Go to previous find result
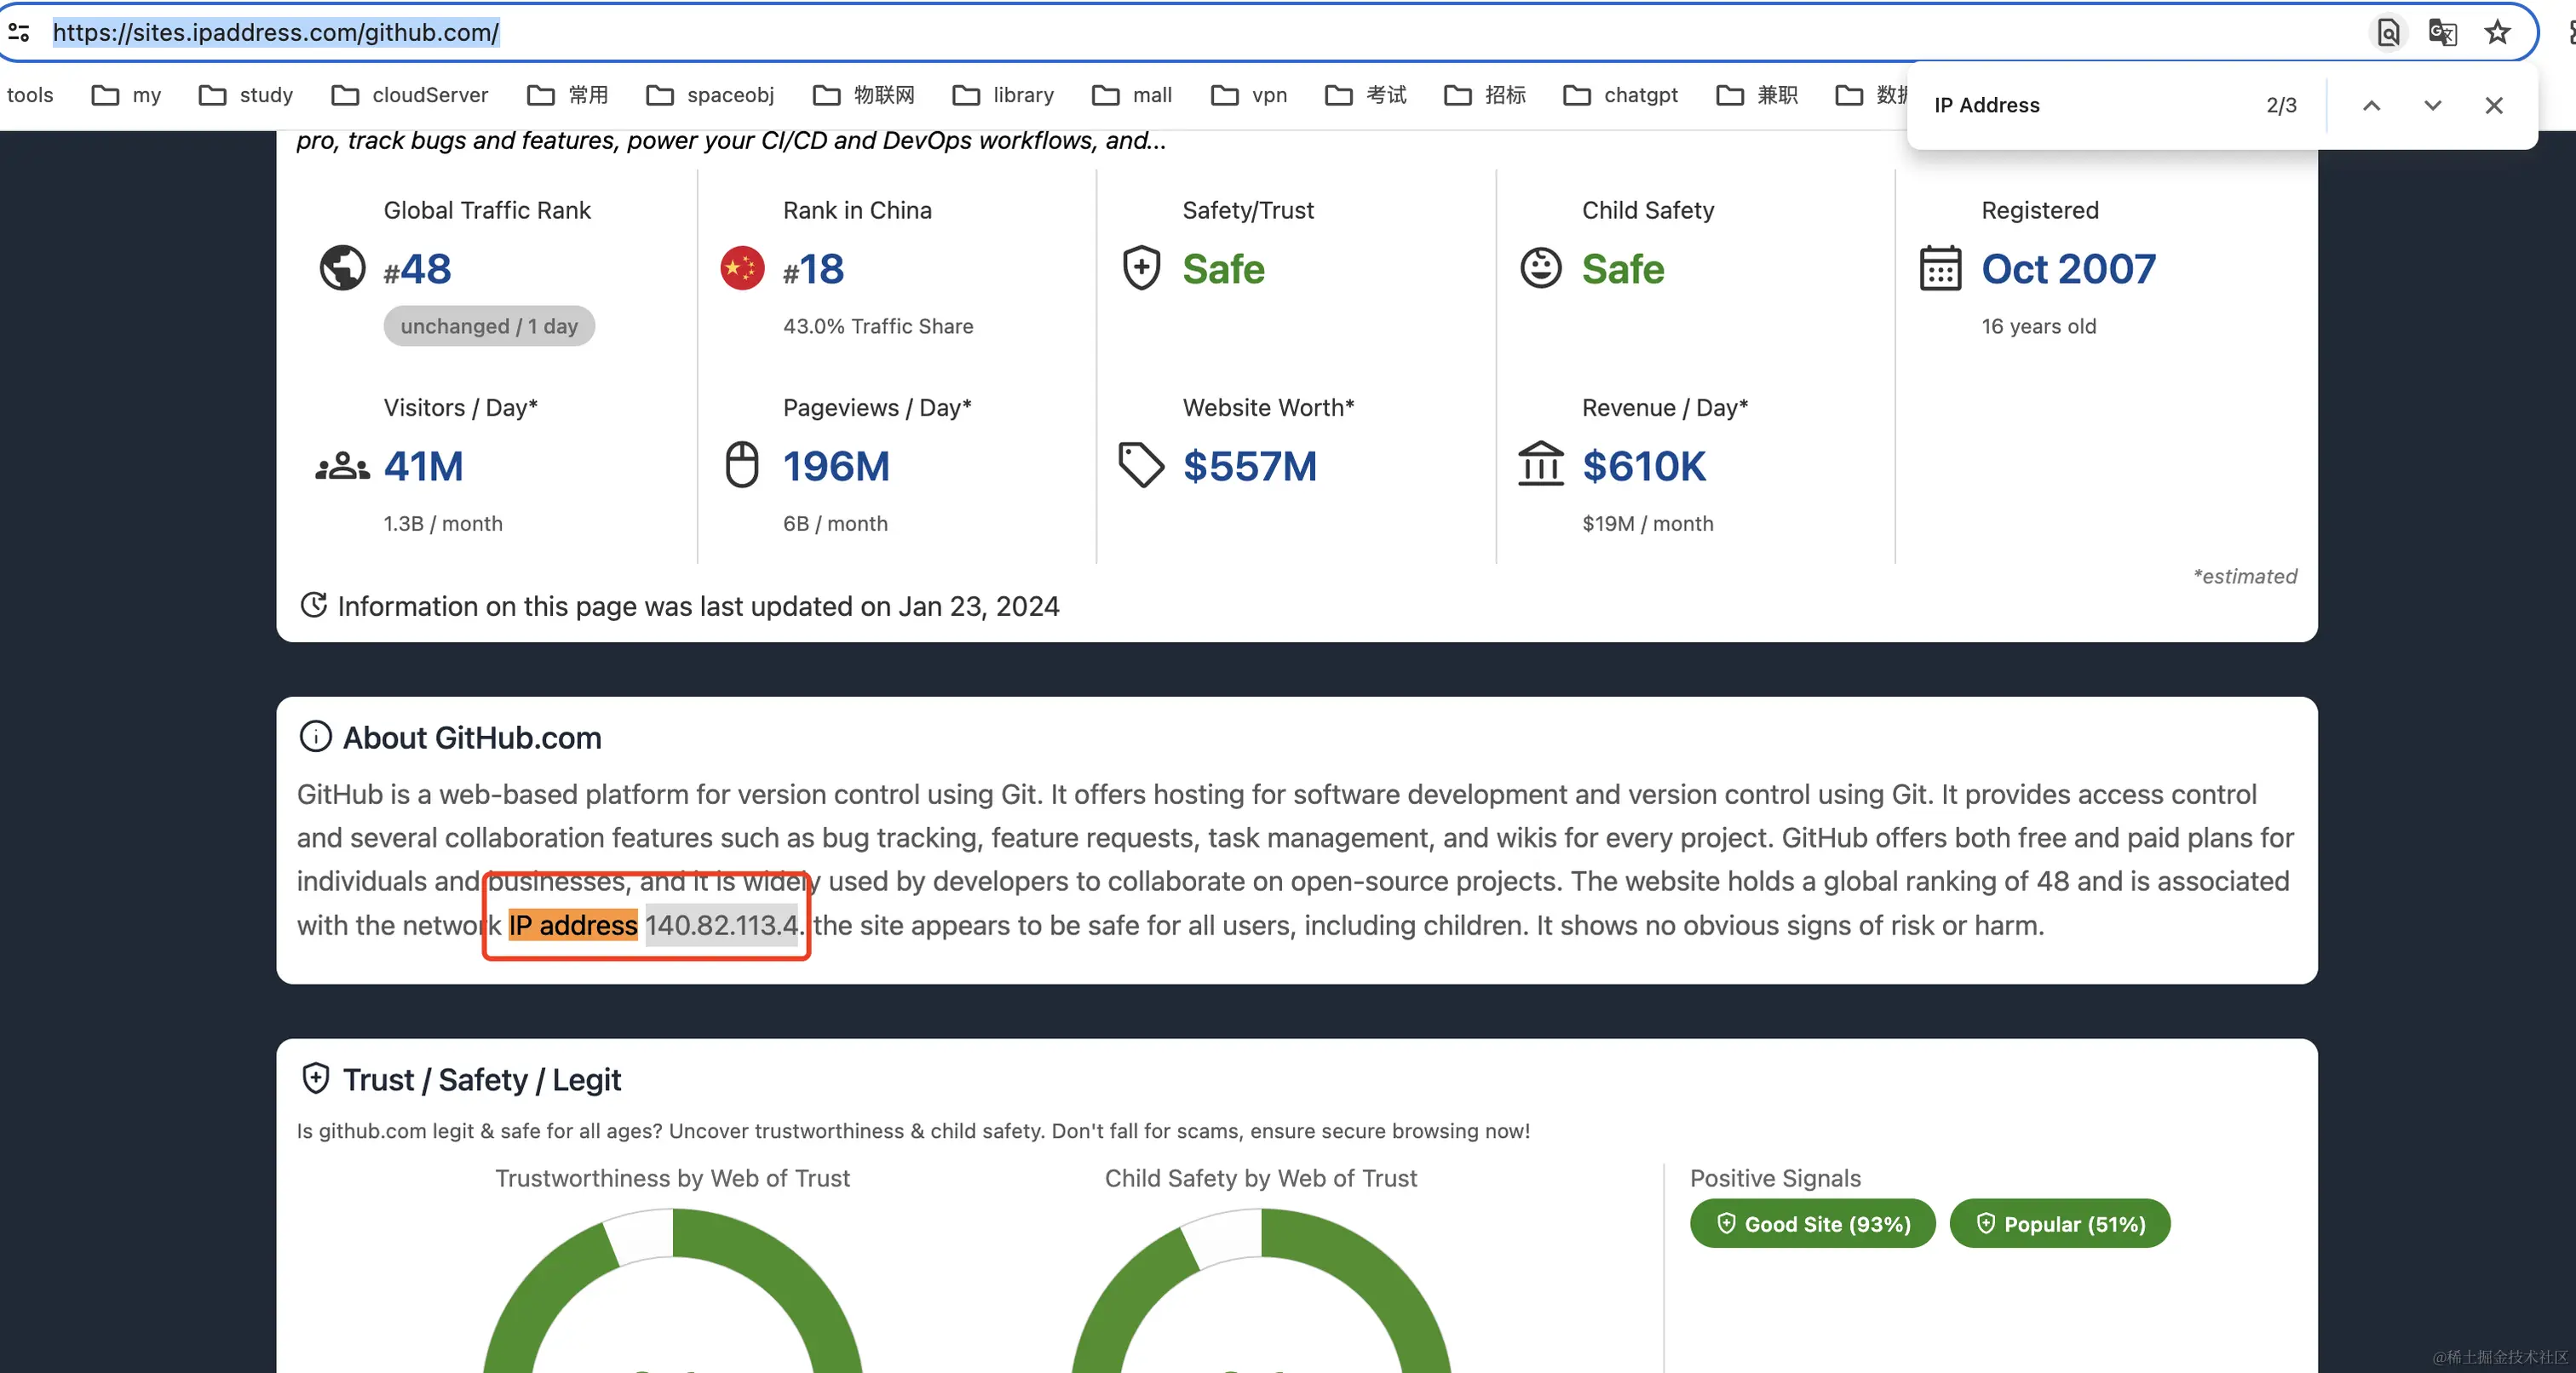The height and width of the screenshot is (1373, 2576). click(x=2371, y=105)
